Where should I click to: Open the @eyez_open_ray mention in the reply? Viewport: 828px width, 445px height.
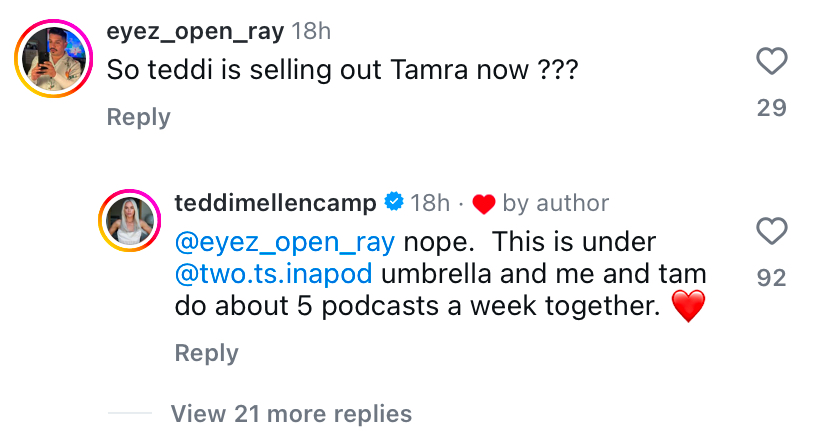[x=285, y=241]
